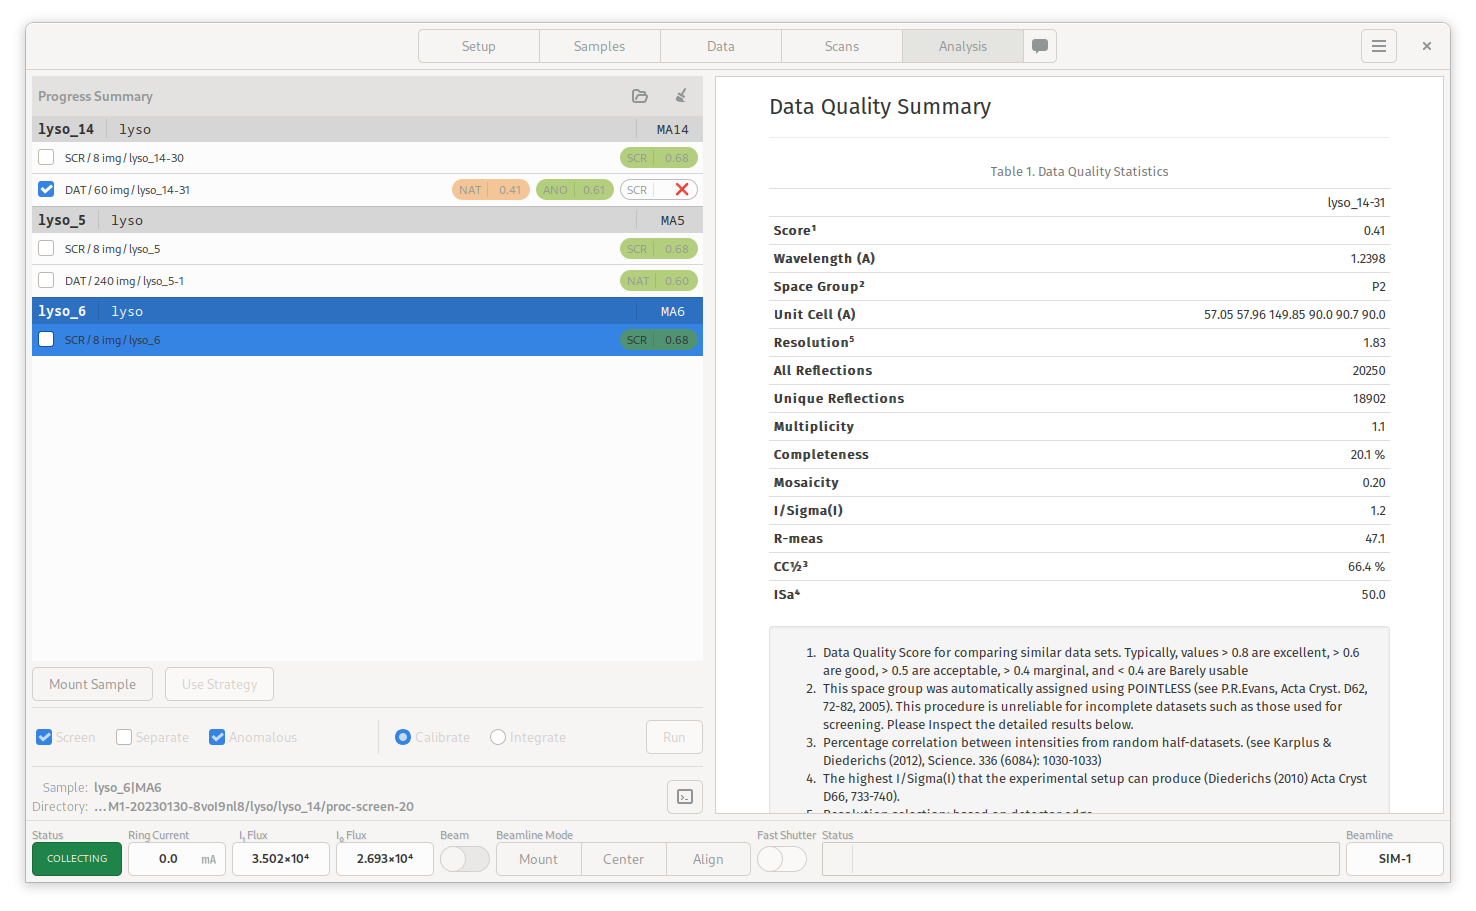
Task: Check the highlighted lyso_6 checkbox
Action: (46, 339)
